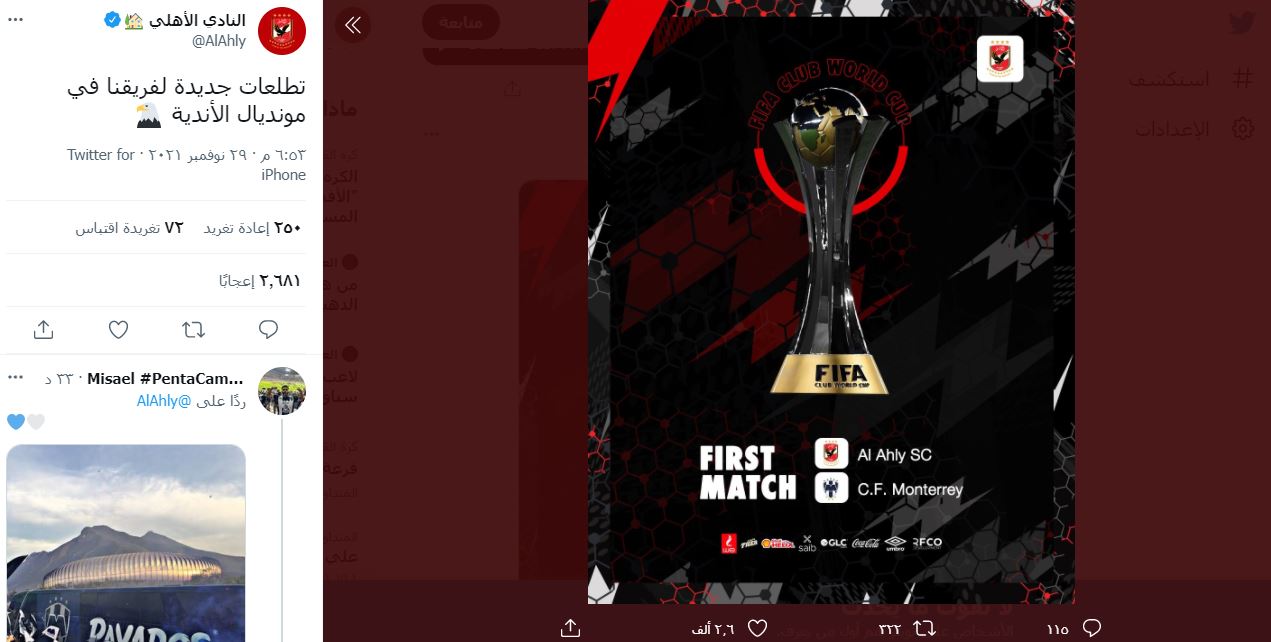Image resolution: width=1271 pixels, height=642 pixels.
Task: Open the stadium image in Misael's reply
Action: (x=126, y=543)
